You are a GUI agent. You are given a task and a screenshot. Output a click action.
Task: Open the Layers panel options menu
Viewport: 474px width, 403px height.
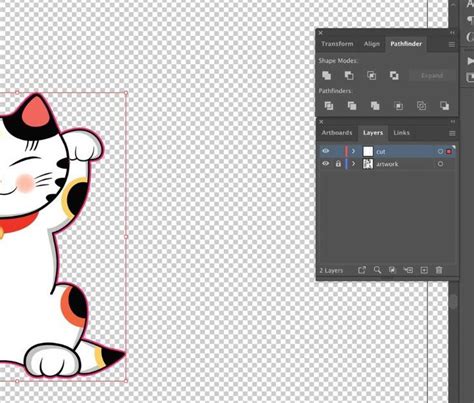pos(452,133)
